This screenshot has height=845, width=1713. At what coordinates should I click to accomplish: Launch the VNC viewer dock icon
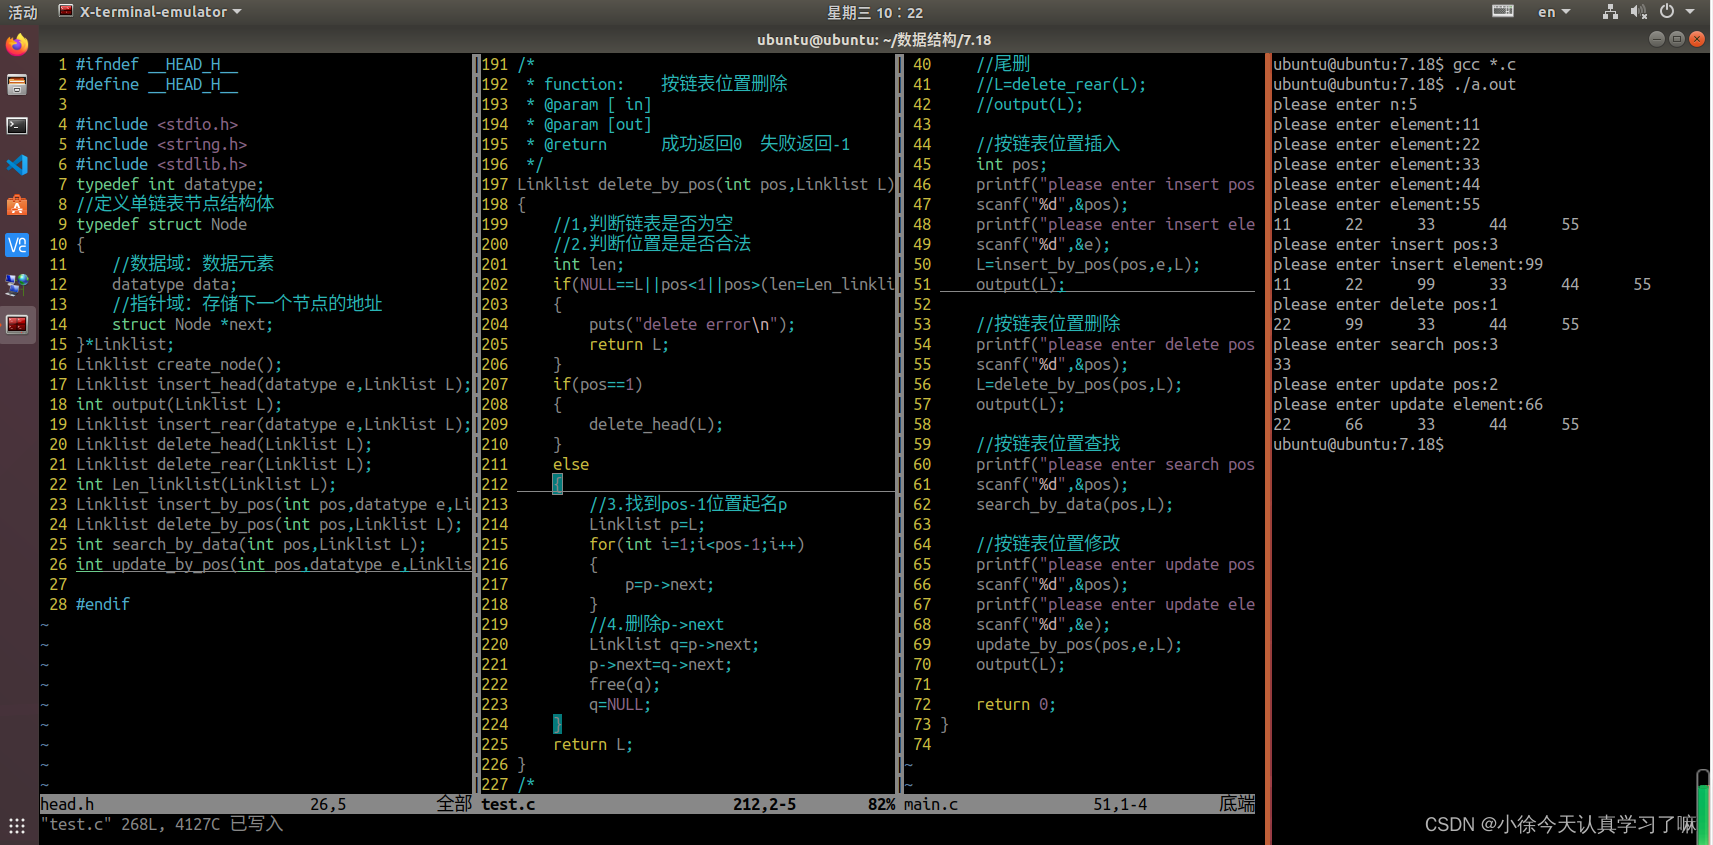(17, 245)
